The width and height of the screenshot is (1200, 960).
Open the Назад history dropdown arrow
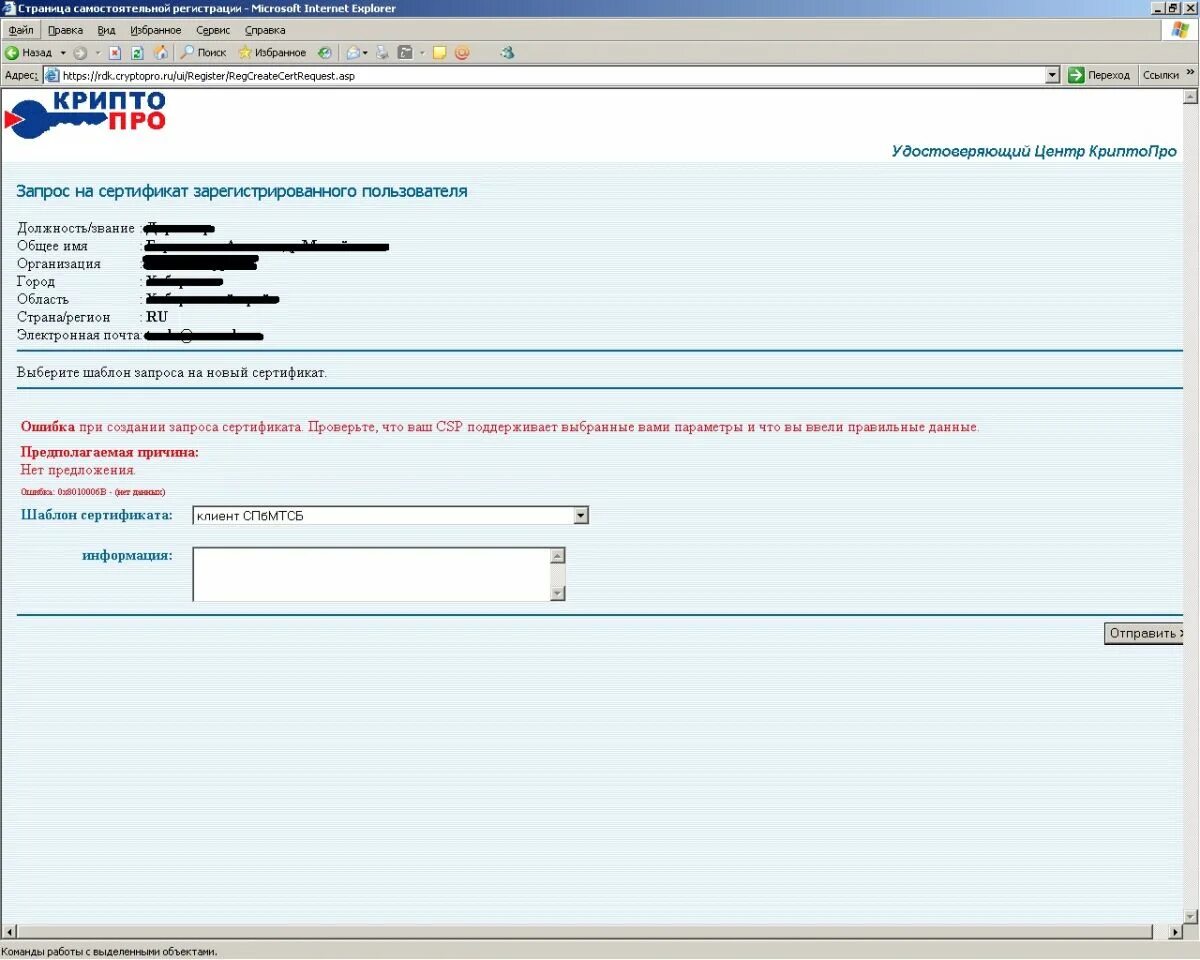(x=62, y=52)
